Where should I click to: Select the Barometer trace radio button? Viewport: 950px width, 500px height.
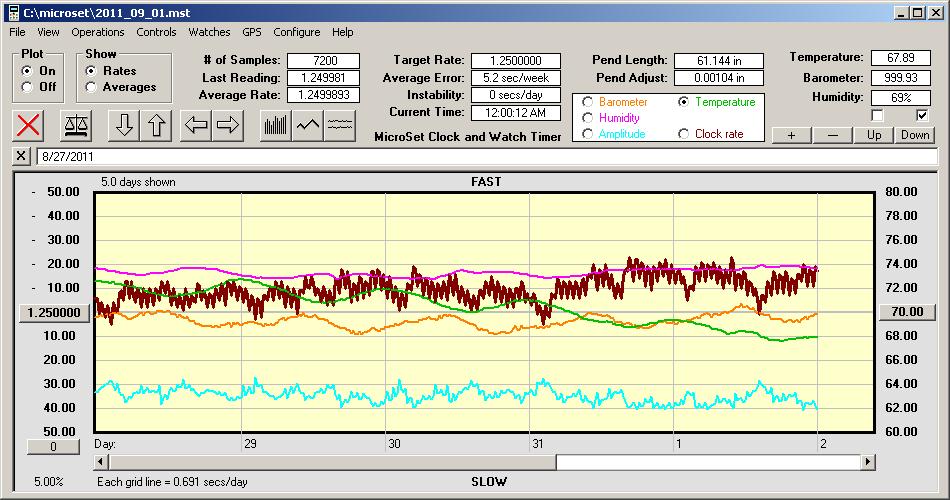click(x=587, y=102)
